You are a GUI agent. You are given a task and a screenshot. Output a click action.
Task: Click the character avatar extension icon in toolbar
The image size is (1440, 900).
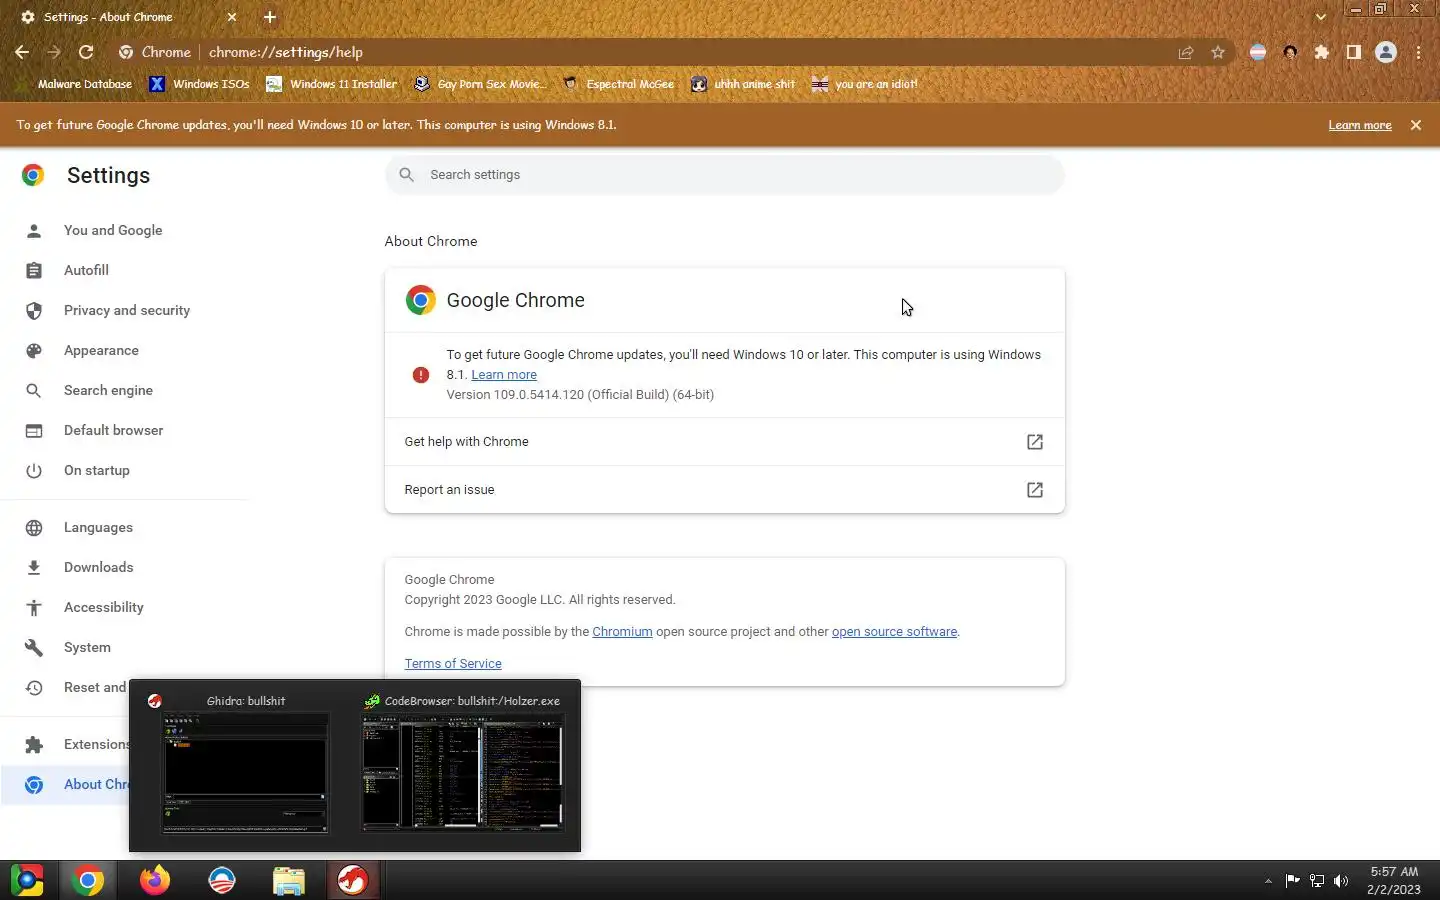(1290, 52)
